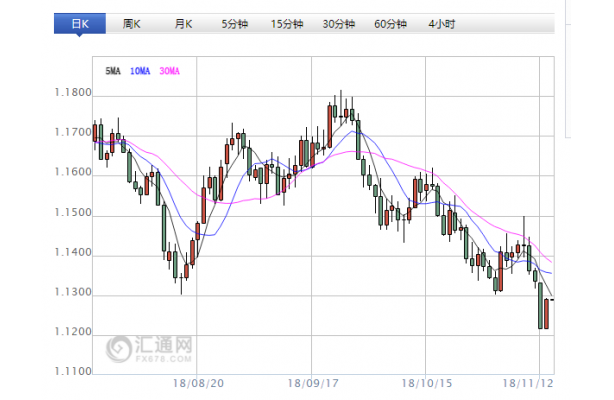
Task: Select the 30分钟 interval tab
Action: tap(341, 22)
